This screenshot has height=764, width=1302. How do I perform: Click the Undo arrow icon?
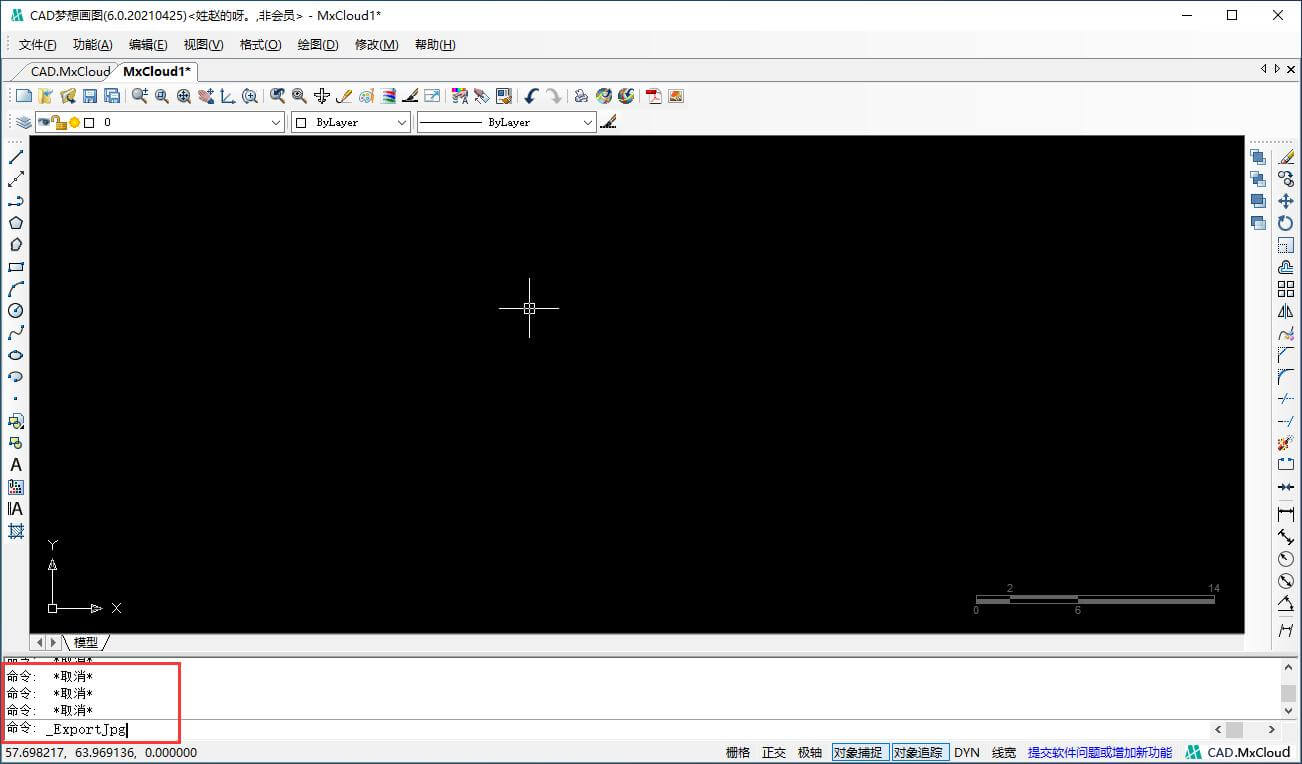coord(531,96)
